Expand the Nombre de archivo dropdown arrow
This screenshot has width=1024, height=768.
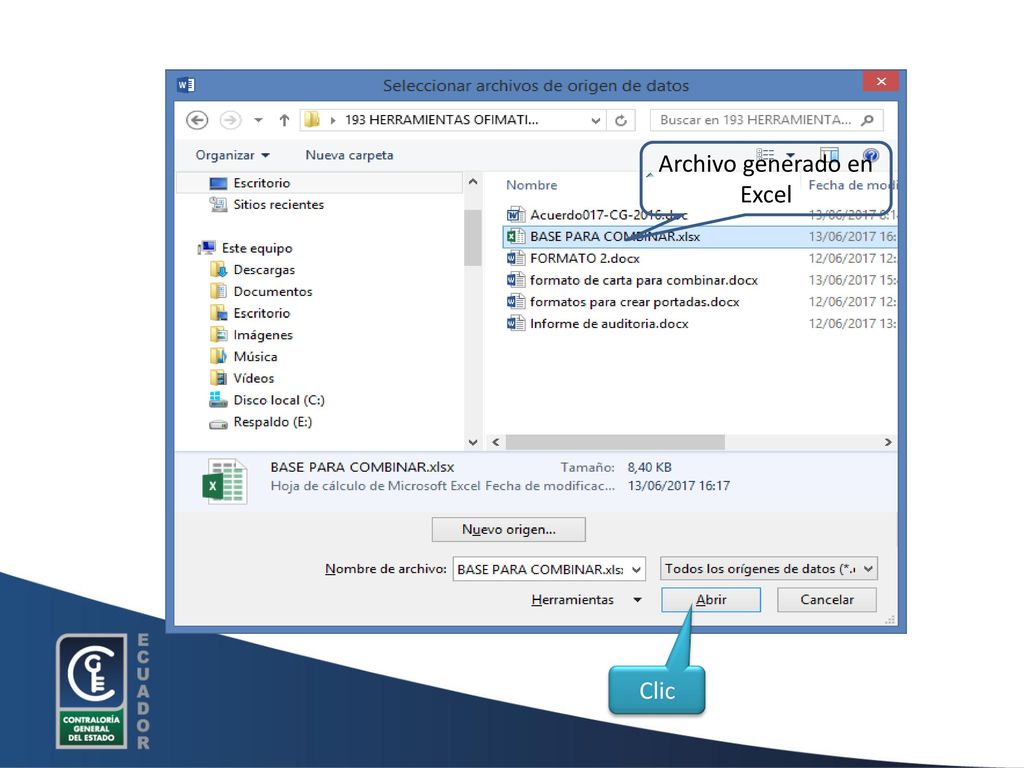[637, 569]
